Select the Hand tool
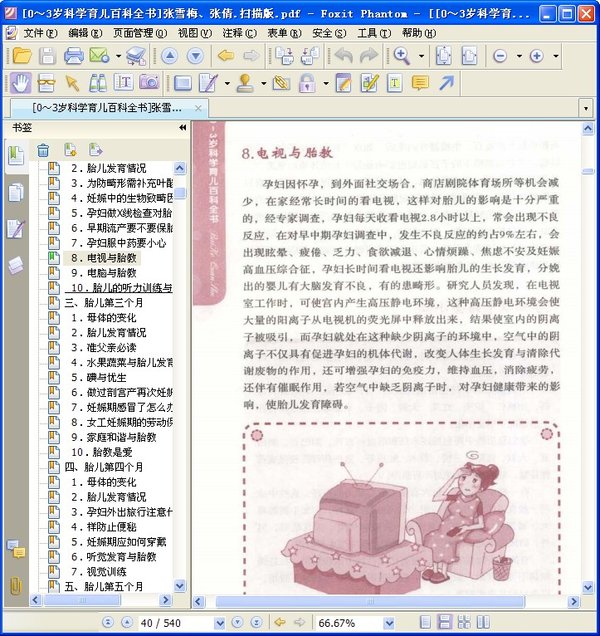This screenshot has height=636, width=600. [21, 83]
